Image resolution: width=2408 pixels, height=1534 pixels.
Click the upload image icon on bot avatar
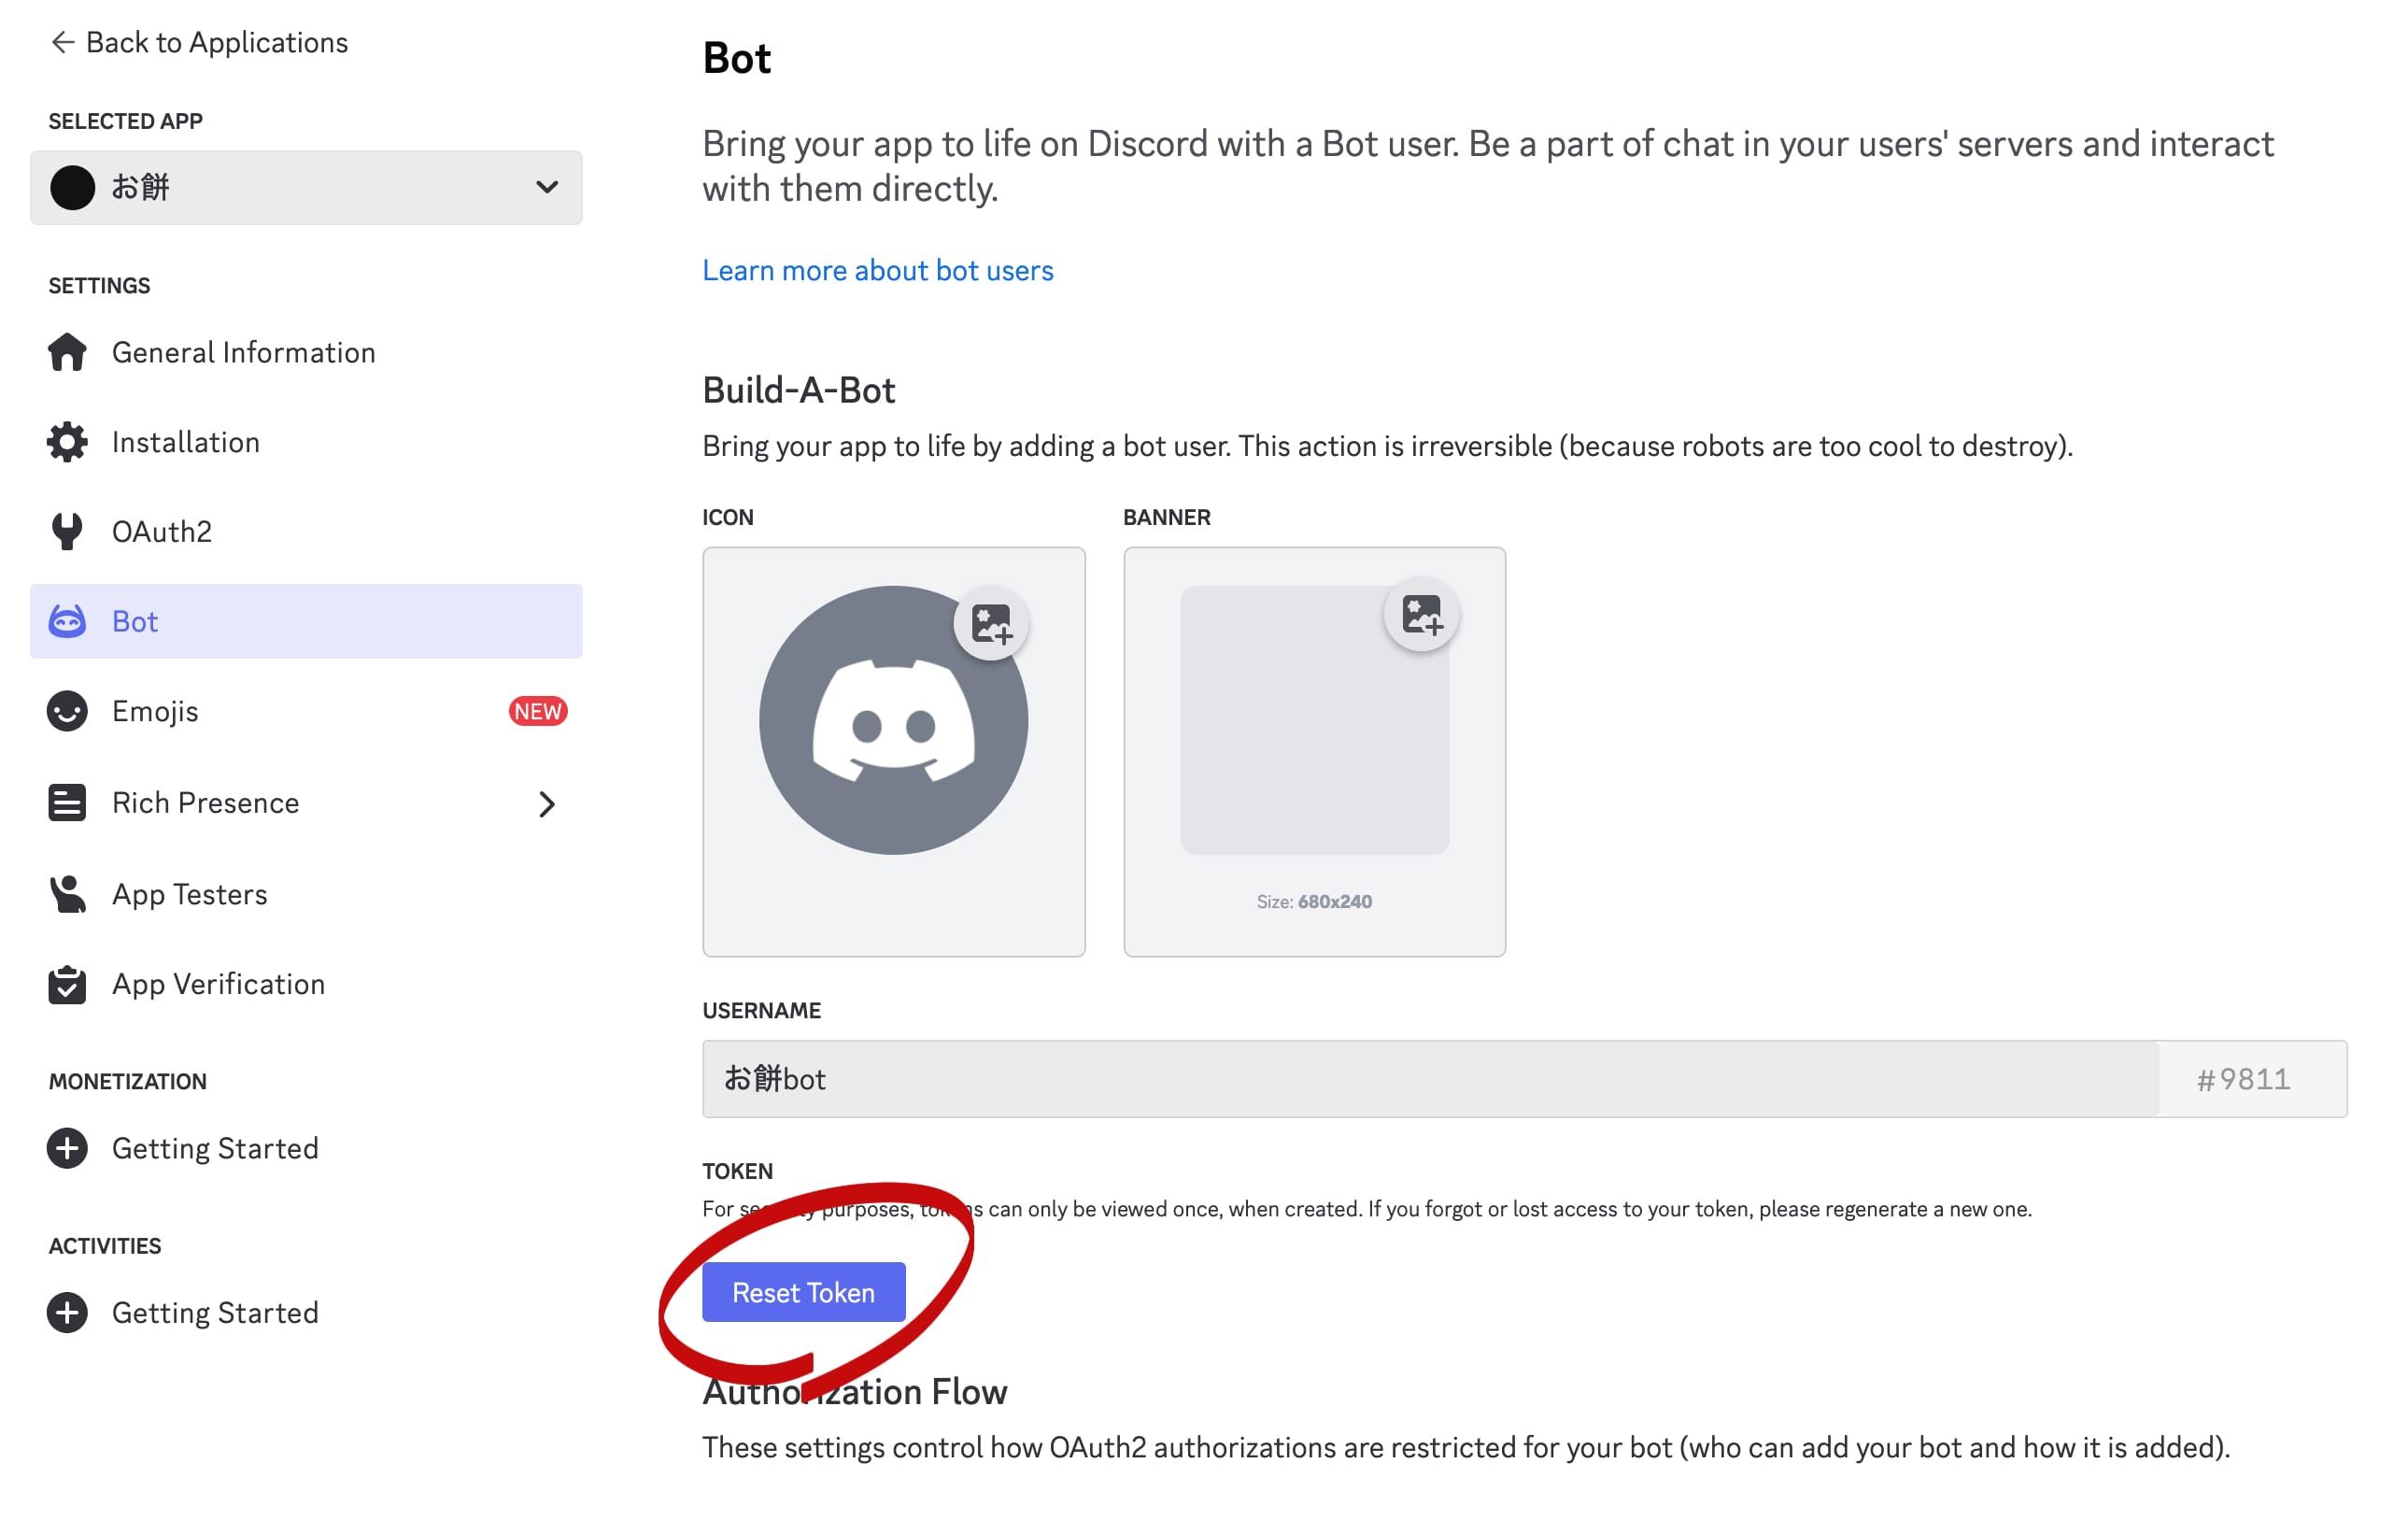point(991,624)
